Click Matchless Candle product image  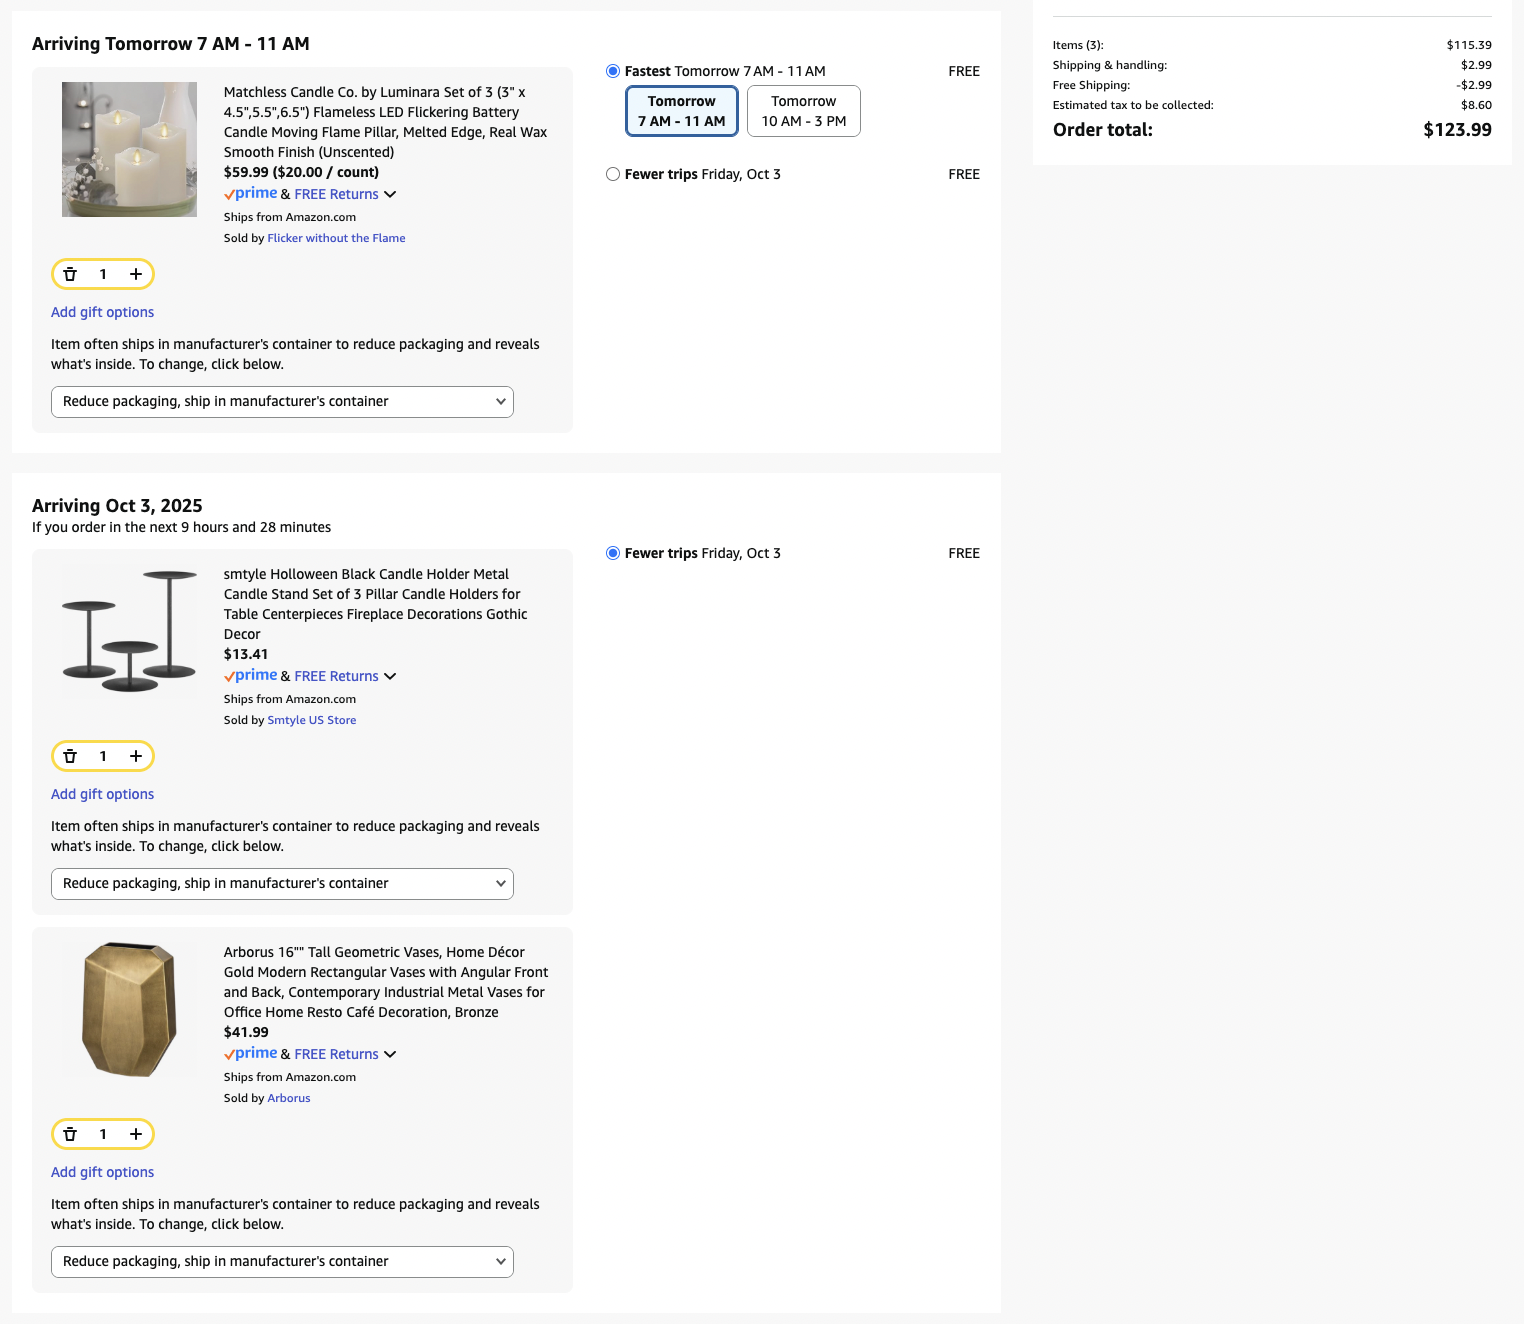tap(129, 149)
